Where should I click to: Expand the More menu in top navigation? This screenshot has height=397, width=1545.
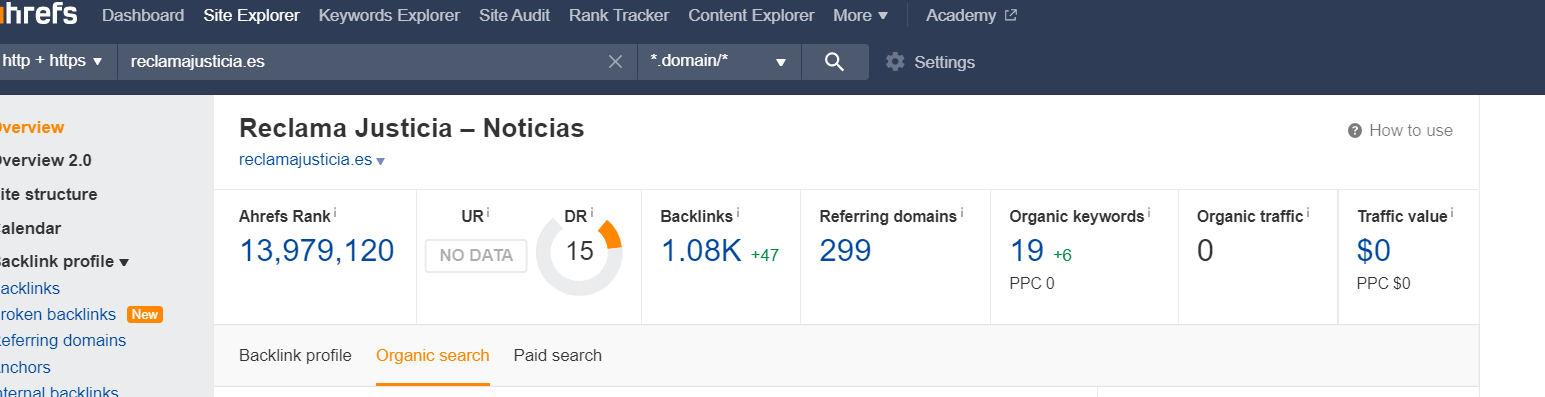click(x=860, y=15)
